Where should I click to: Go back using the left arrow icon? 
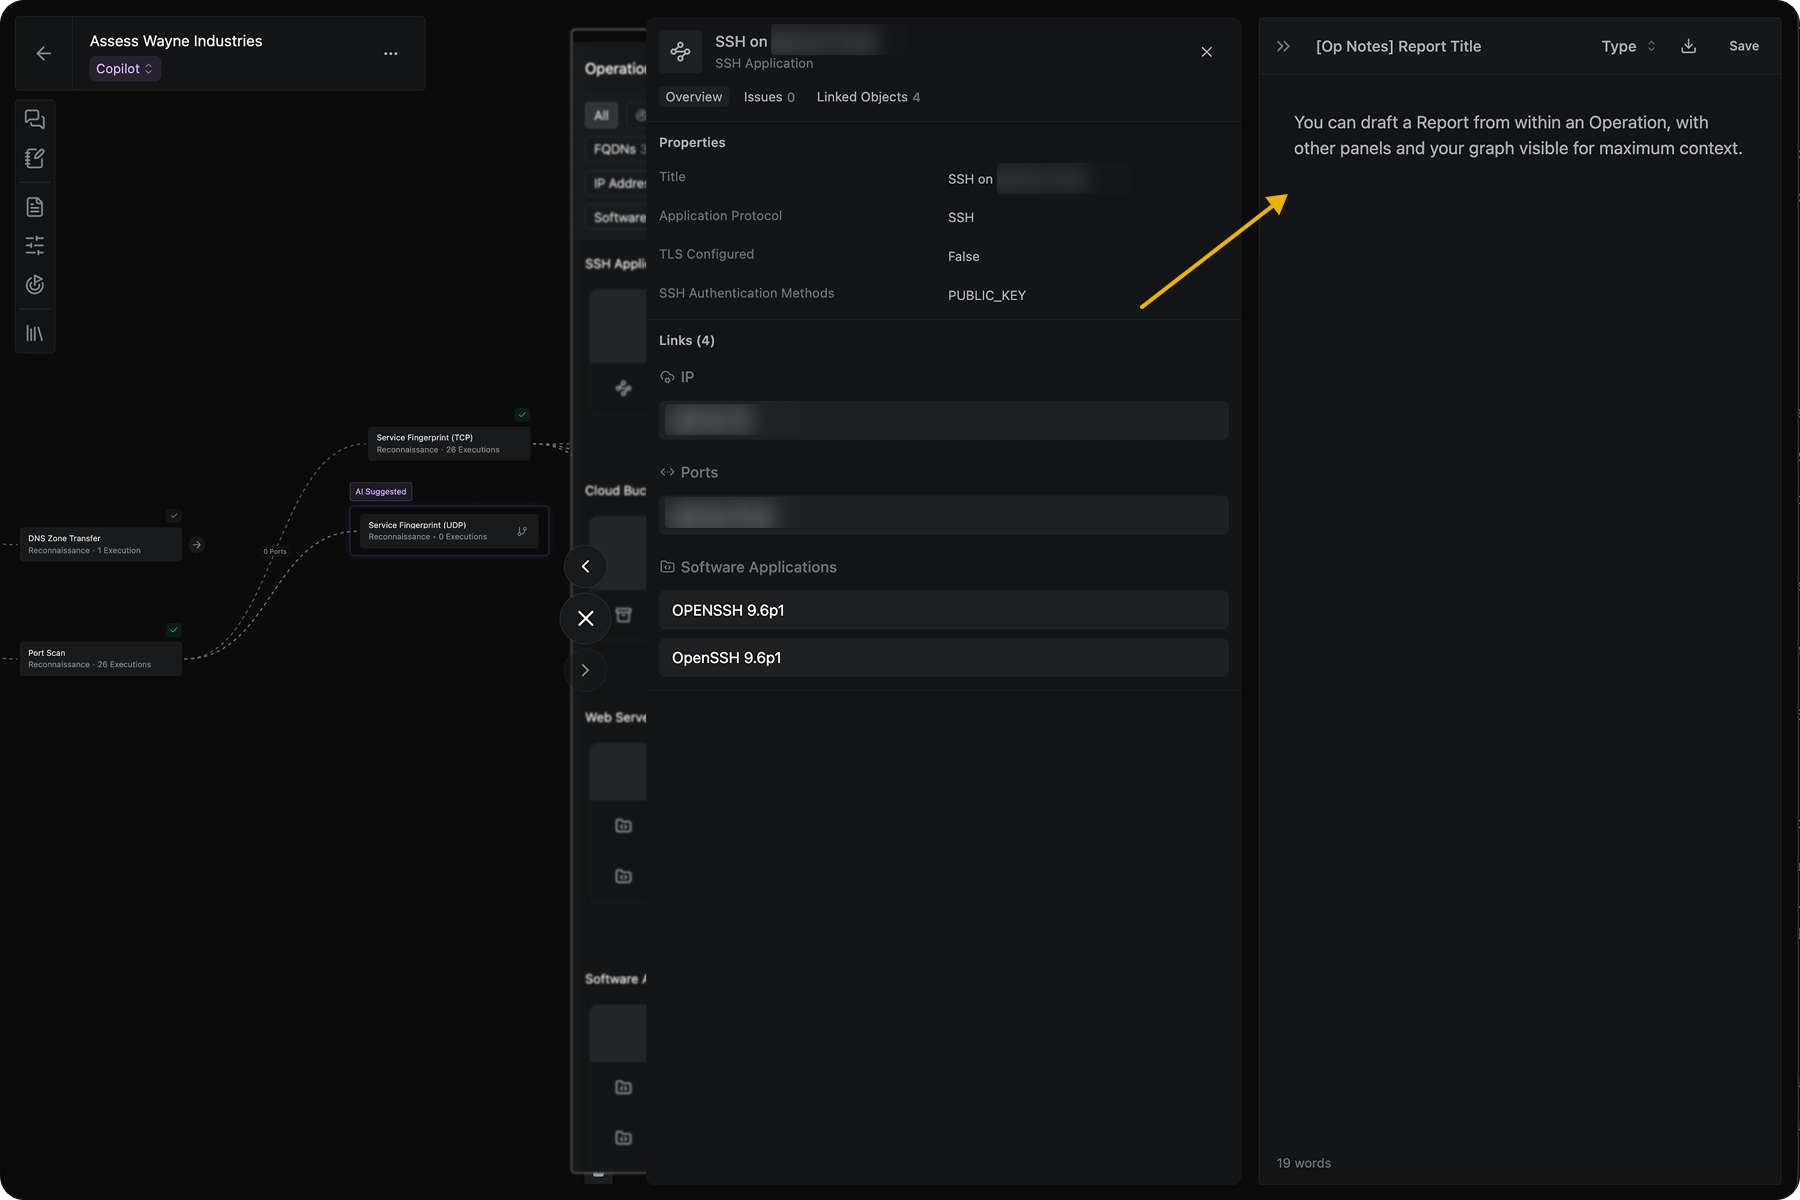[44, 54]
